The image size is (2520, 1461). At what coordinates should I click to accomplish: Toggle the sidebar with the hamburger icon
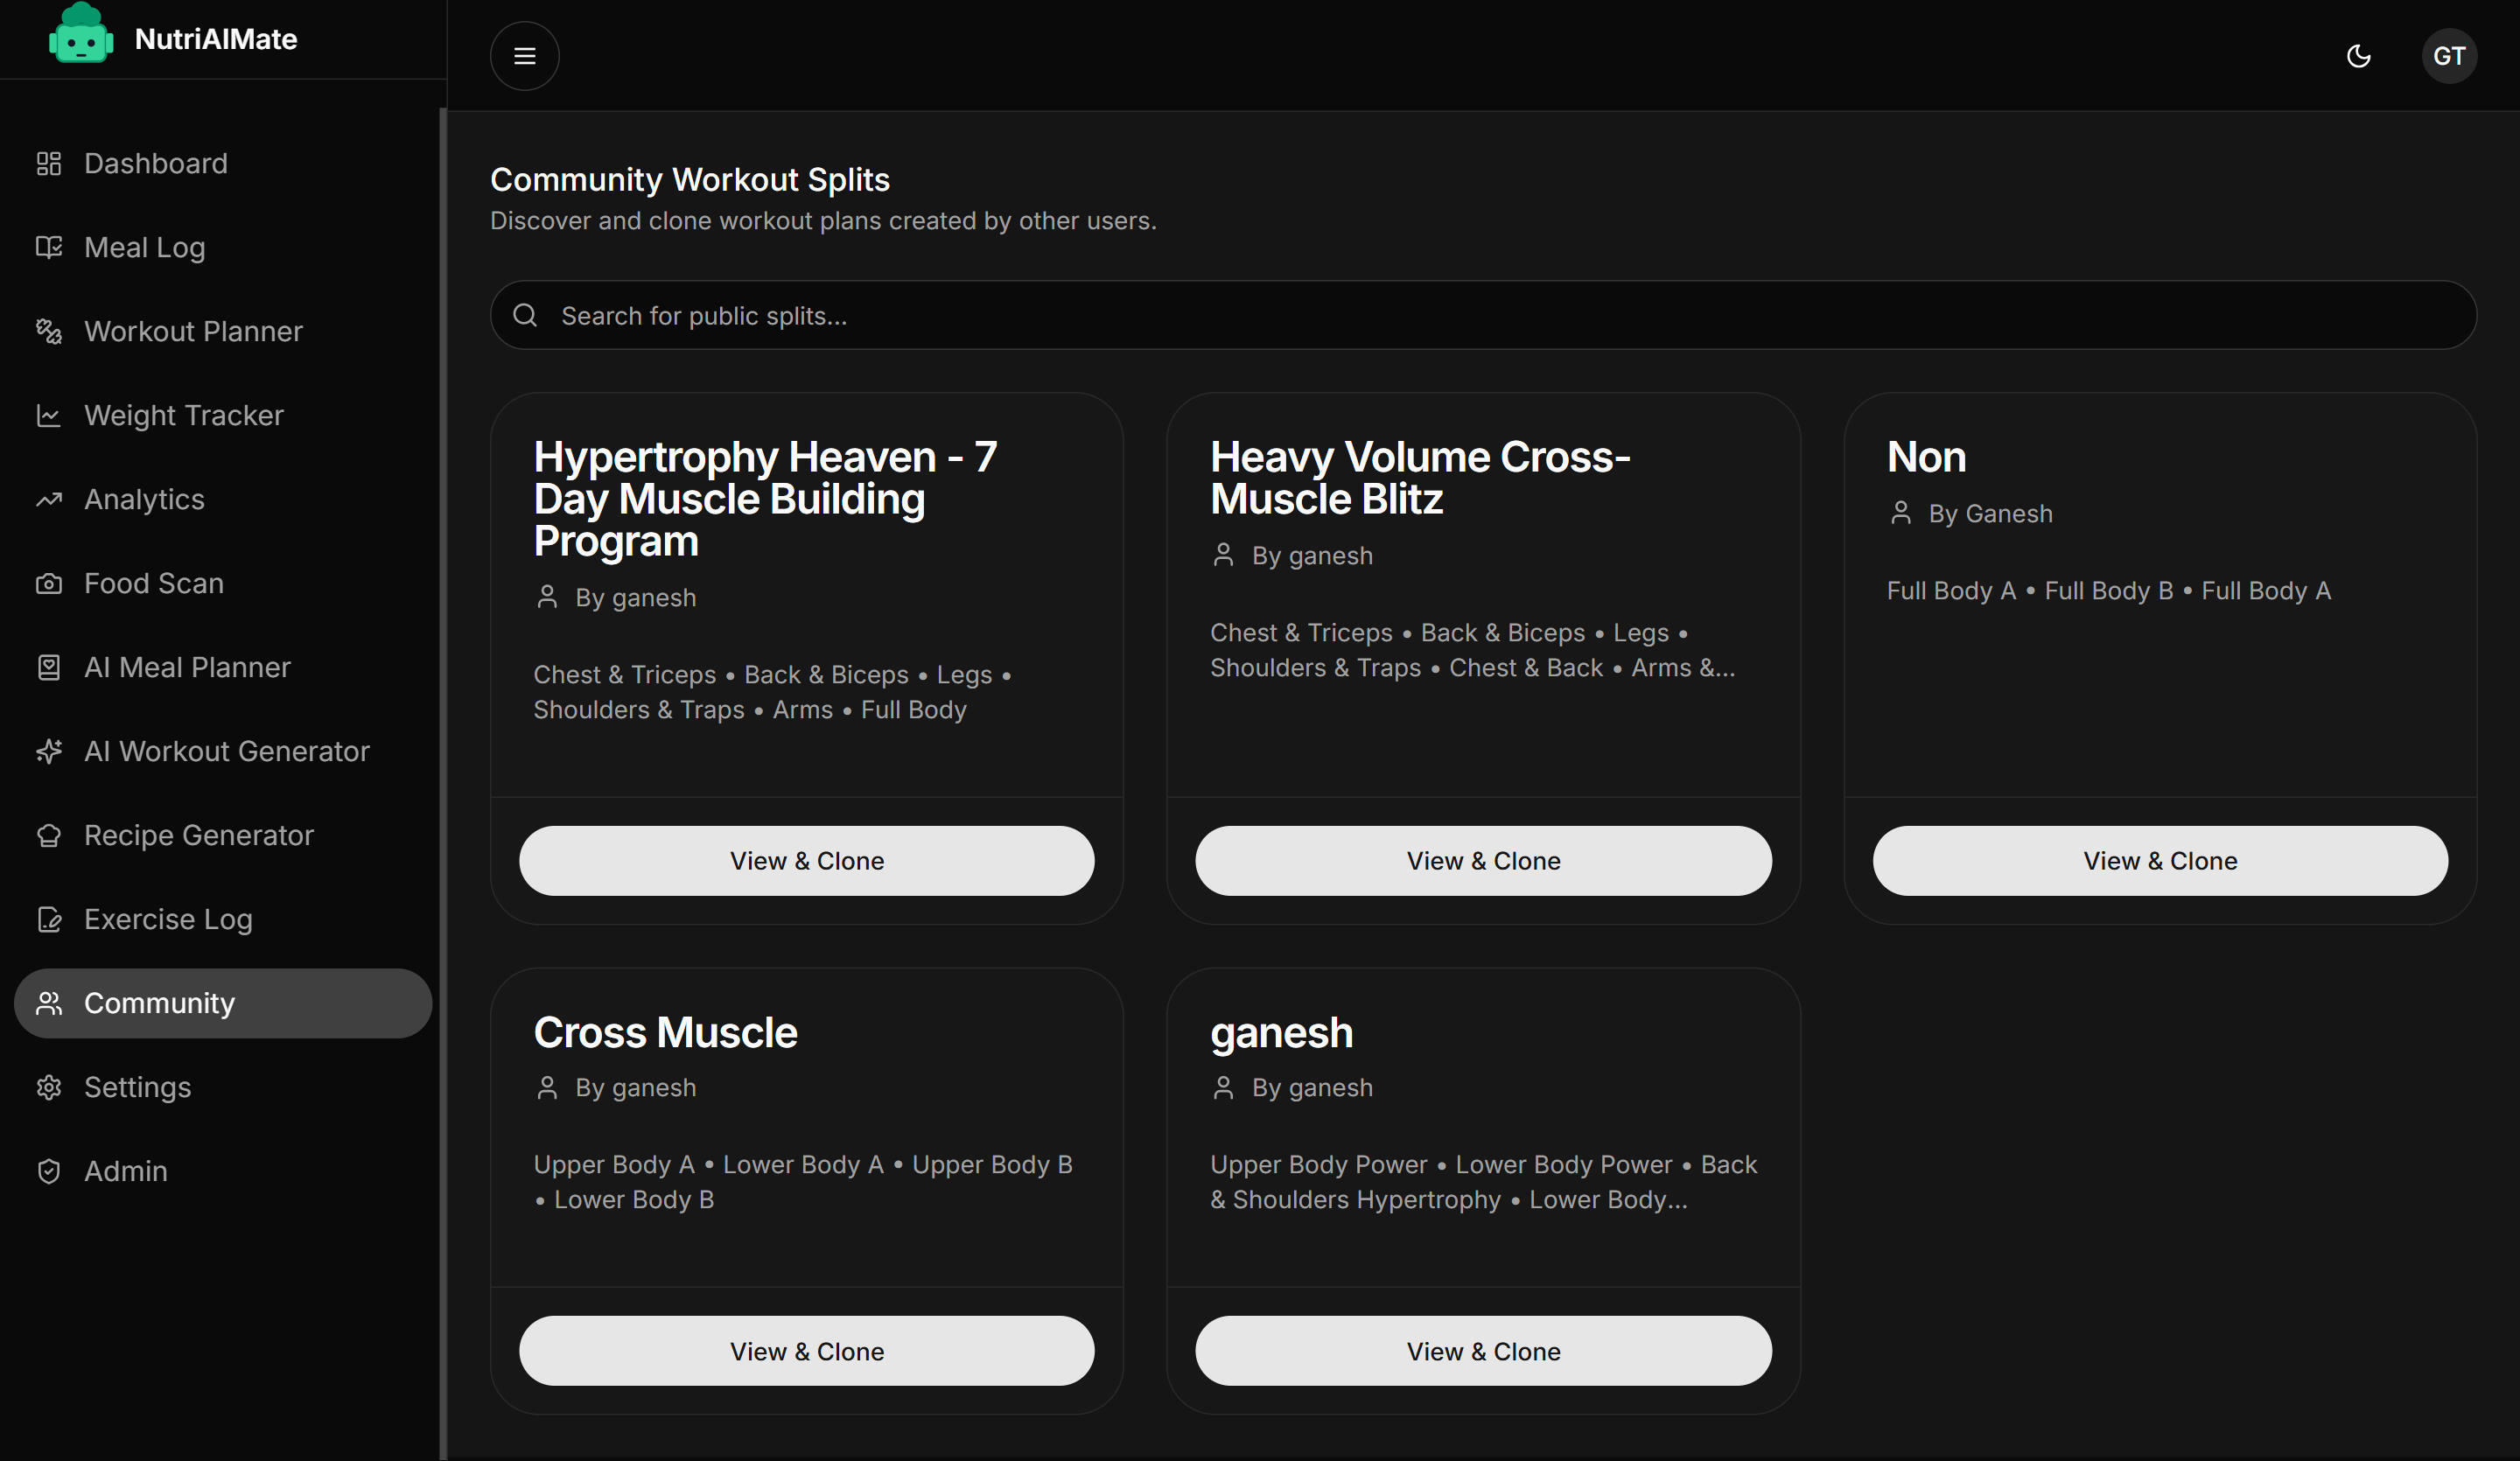click(524, 56)
